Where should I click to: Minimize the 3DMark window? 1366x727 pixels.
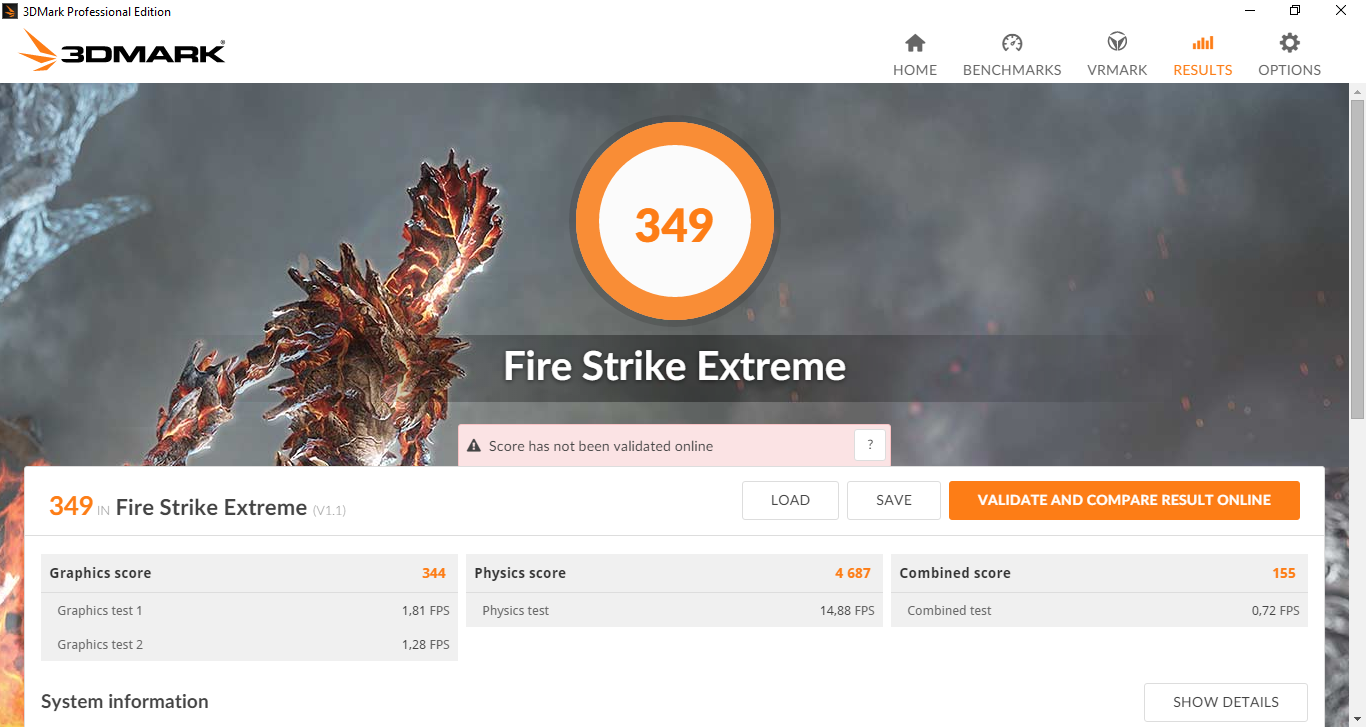coord(1250,11)
